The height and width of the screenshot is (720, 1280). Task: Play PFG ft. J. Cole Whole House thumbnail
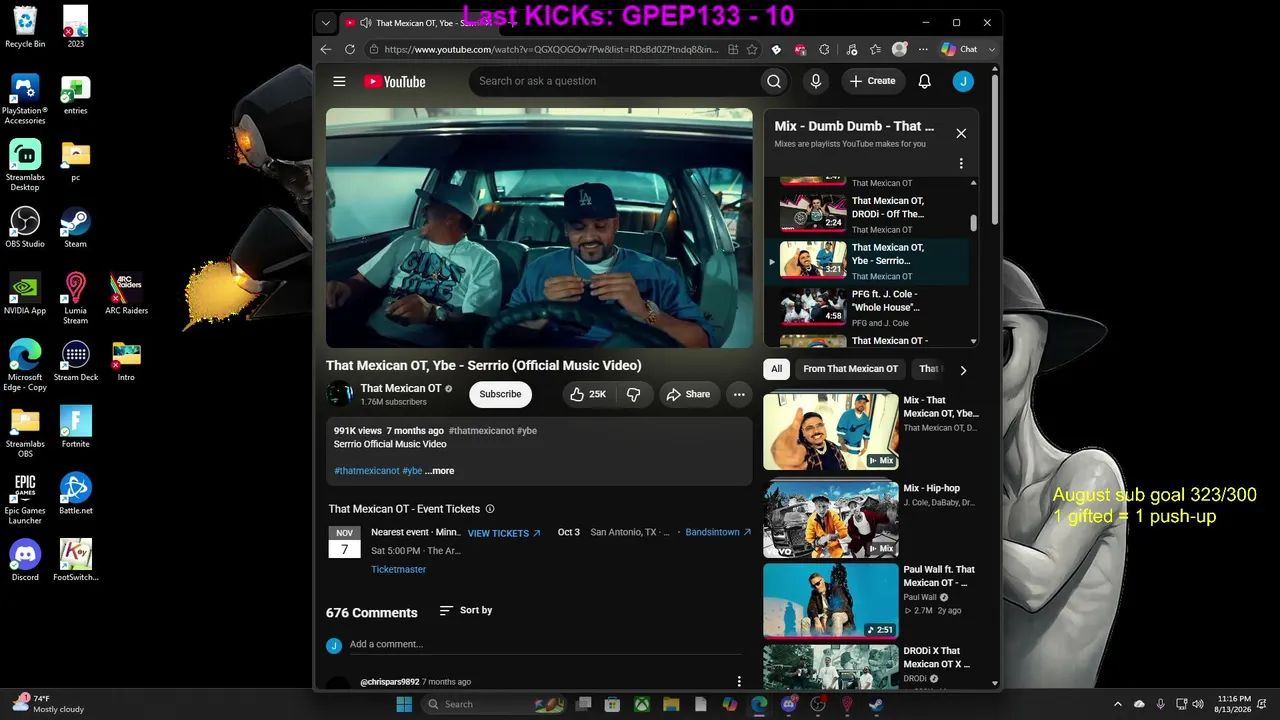[813, 307]
